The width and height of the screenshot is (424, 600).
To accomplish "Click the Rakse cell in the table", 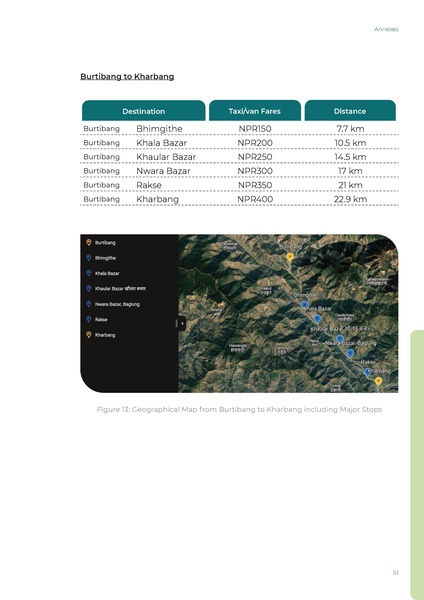I will (149, 185).
